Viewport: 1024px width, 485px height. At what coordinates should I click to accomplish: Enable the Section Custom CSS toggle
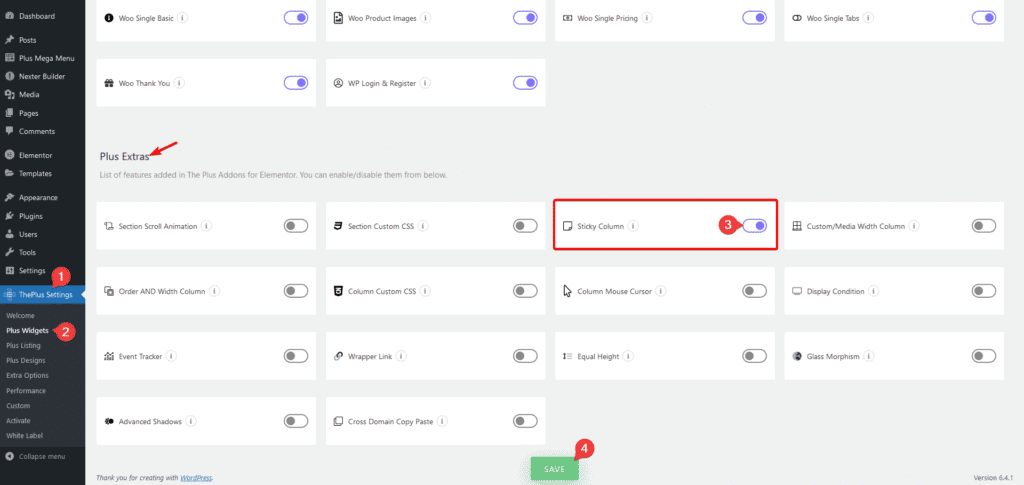(x=525, y=226)
